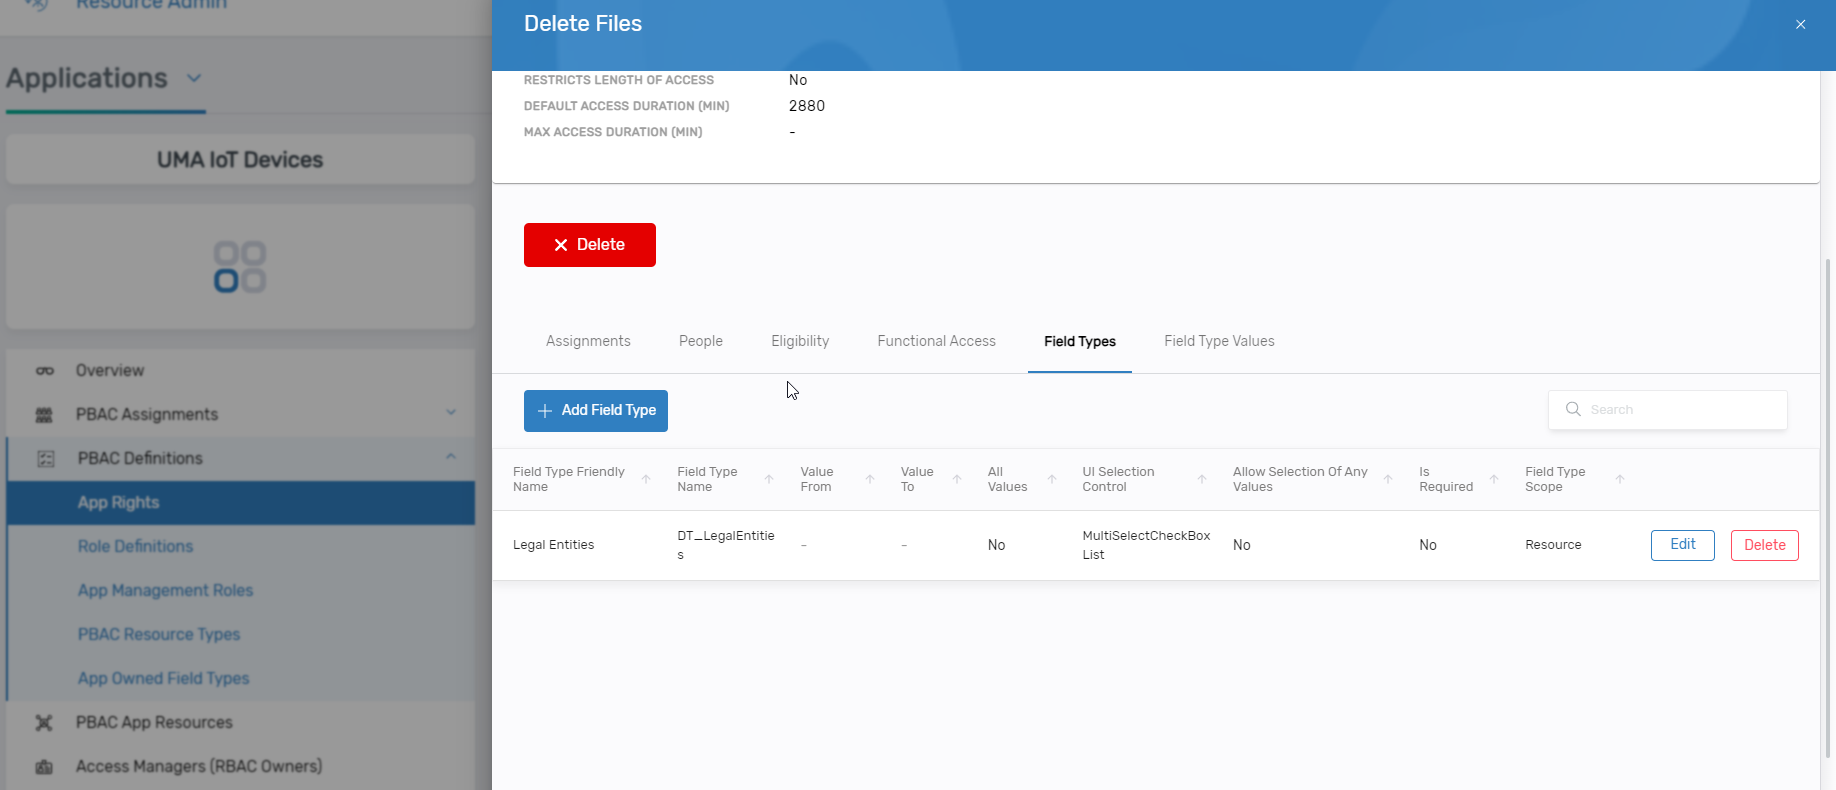Open PBAC App Resources item
Image resolution: width=1836 pixels, height=790 pixels.
pyautogui.click(x=154, y=722)
